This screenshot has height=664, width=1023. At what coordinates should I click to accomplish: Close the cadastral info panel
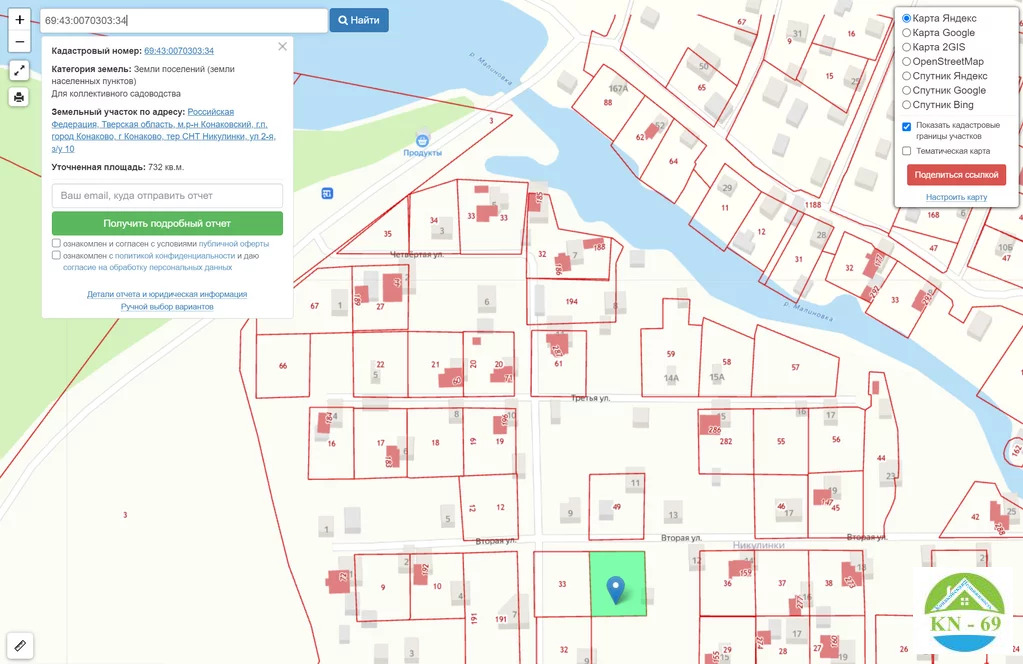282,46
